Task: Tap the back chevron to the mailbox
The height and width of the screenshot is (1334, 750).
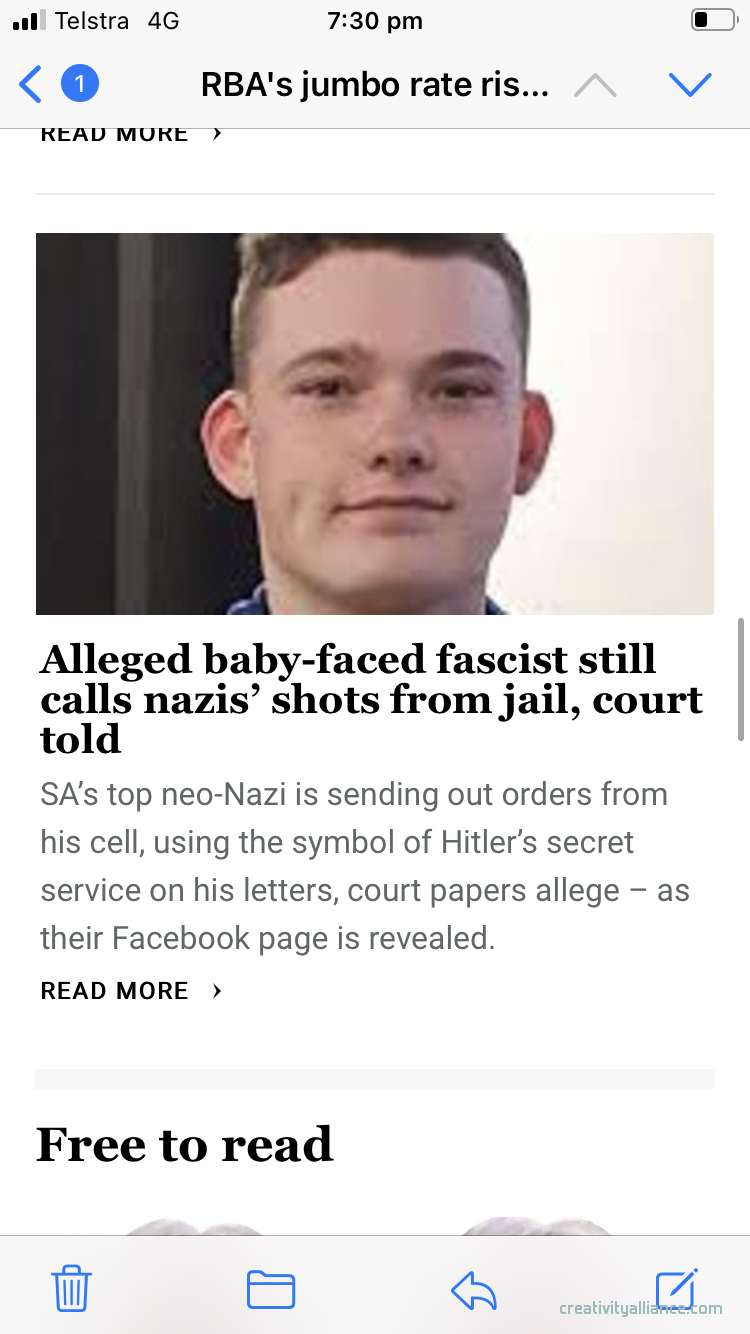Action: tap(31, 84)
